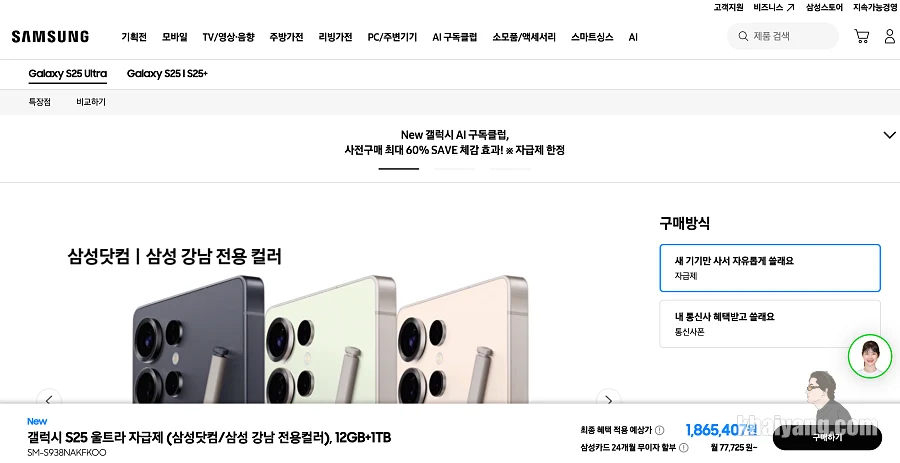This screenshot has height=463, width=900.
Task: Click info icon beside 최종 혜택 적용 예상가
Action: [x=660, y=430]
